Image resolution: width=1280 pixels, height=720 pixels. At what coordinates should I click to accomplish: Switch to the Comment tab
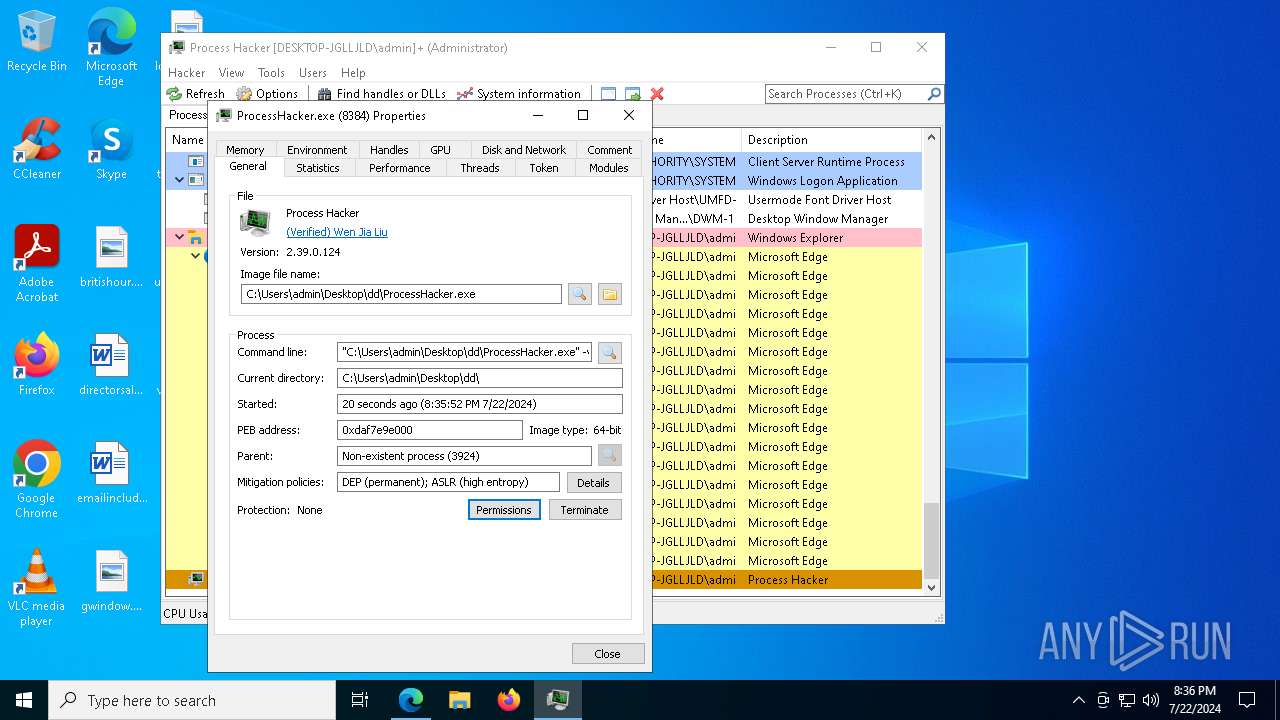coord(610,150)
